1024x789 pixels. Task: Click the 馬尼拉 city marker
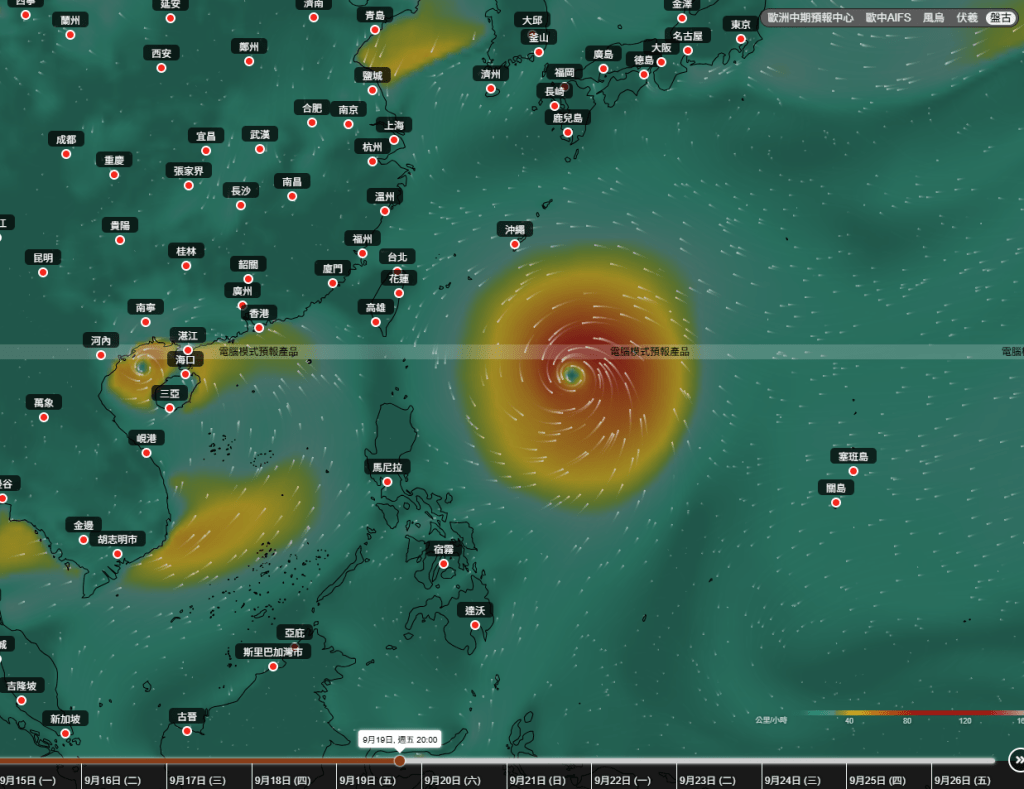387,482
